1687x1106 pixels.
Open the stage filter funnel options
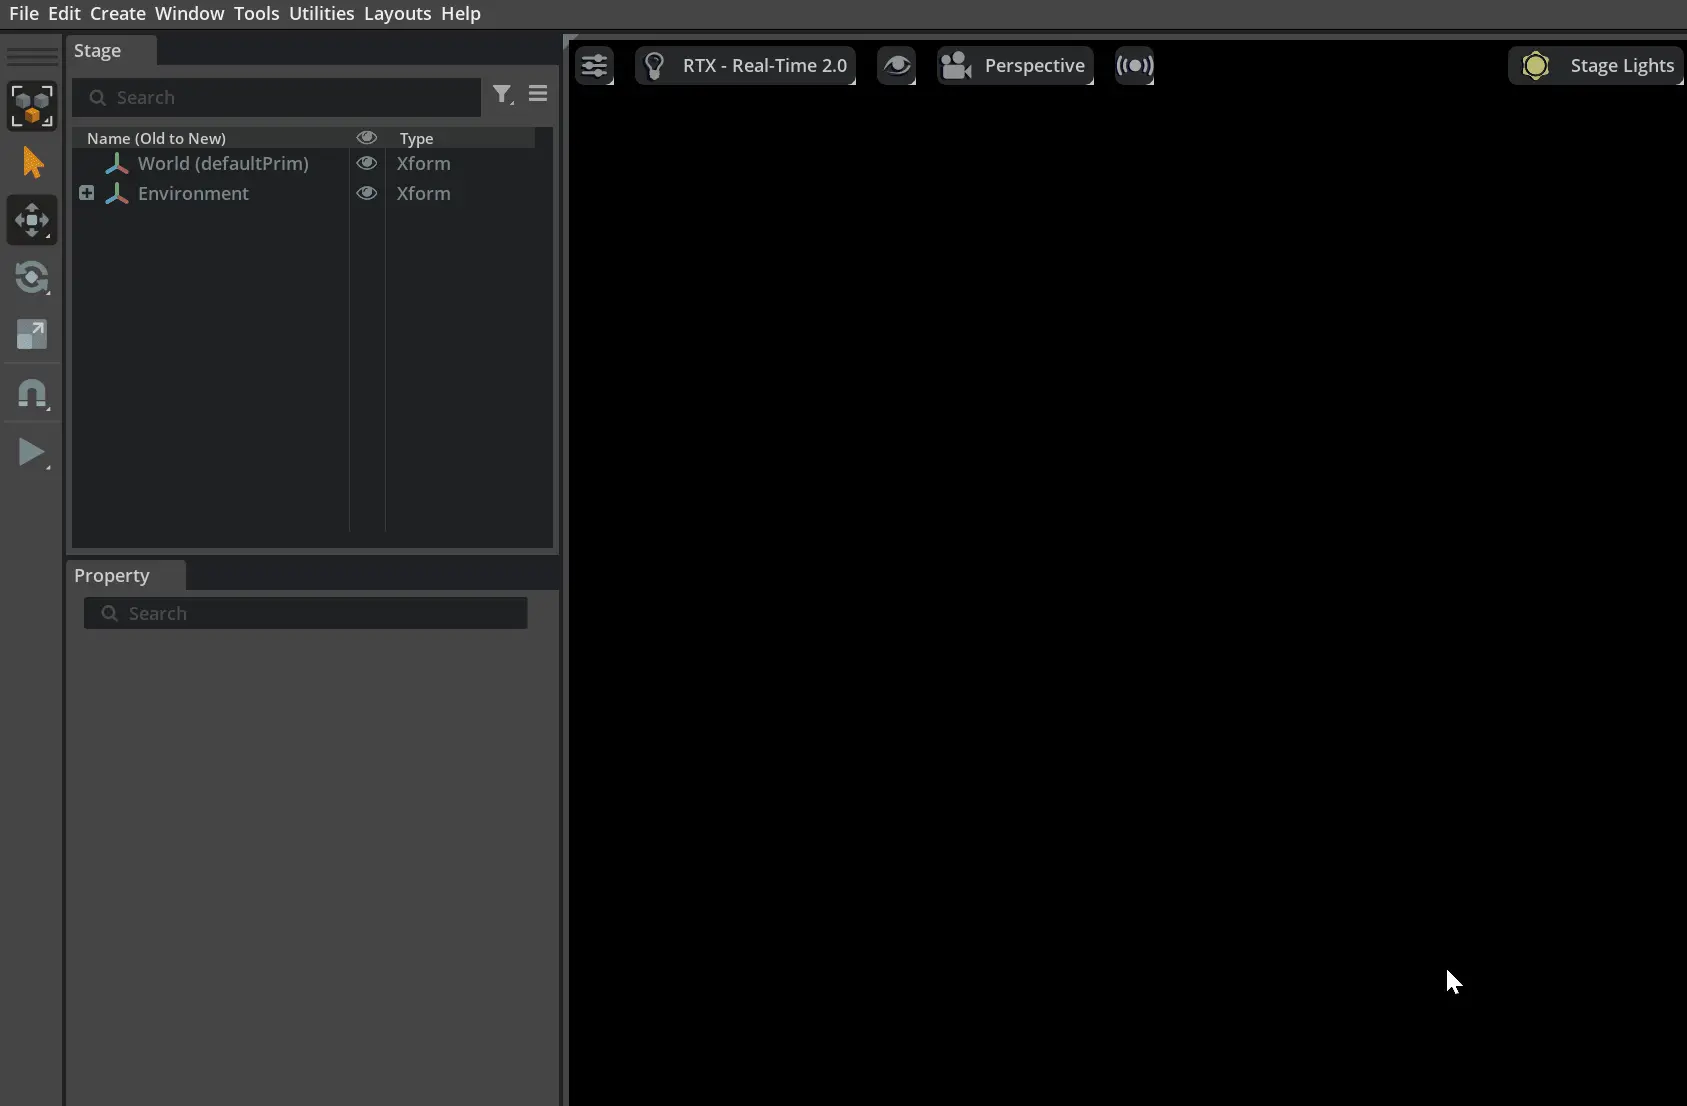tap(503, 94)
